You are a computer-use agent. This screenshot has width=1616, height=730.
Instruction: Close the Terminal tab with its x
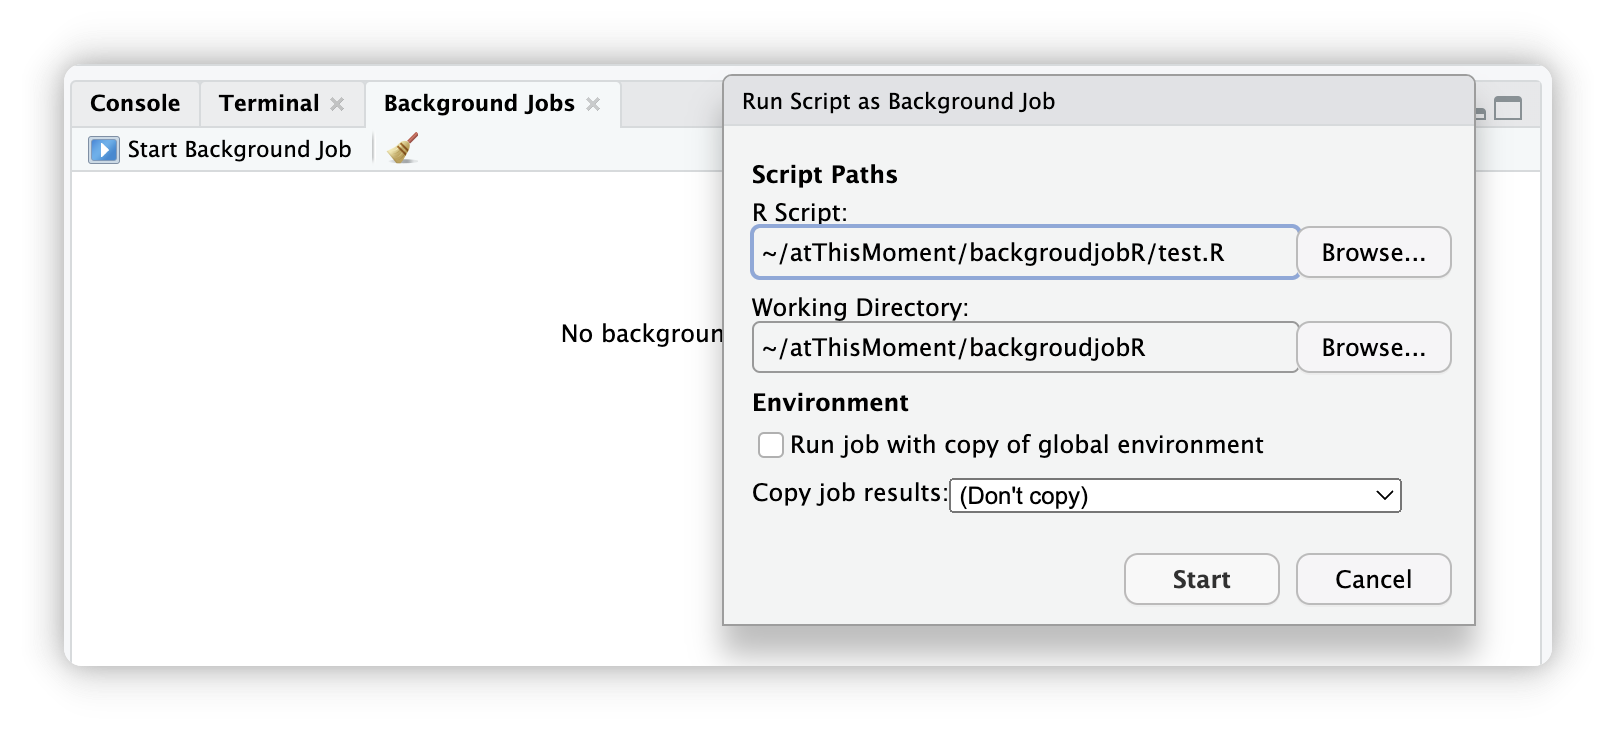337,104
